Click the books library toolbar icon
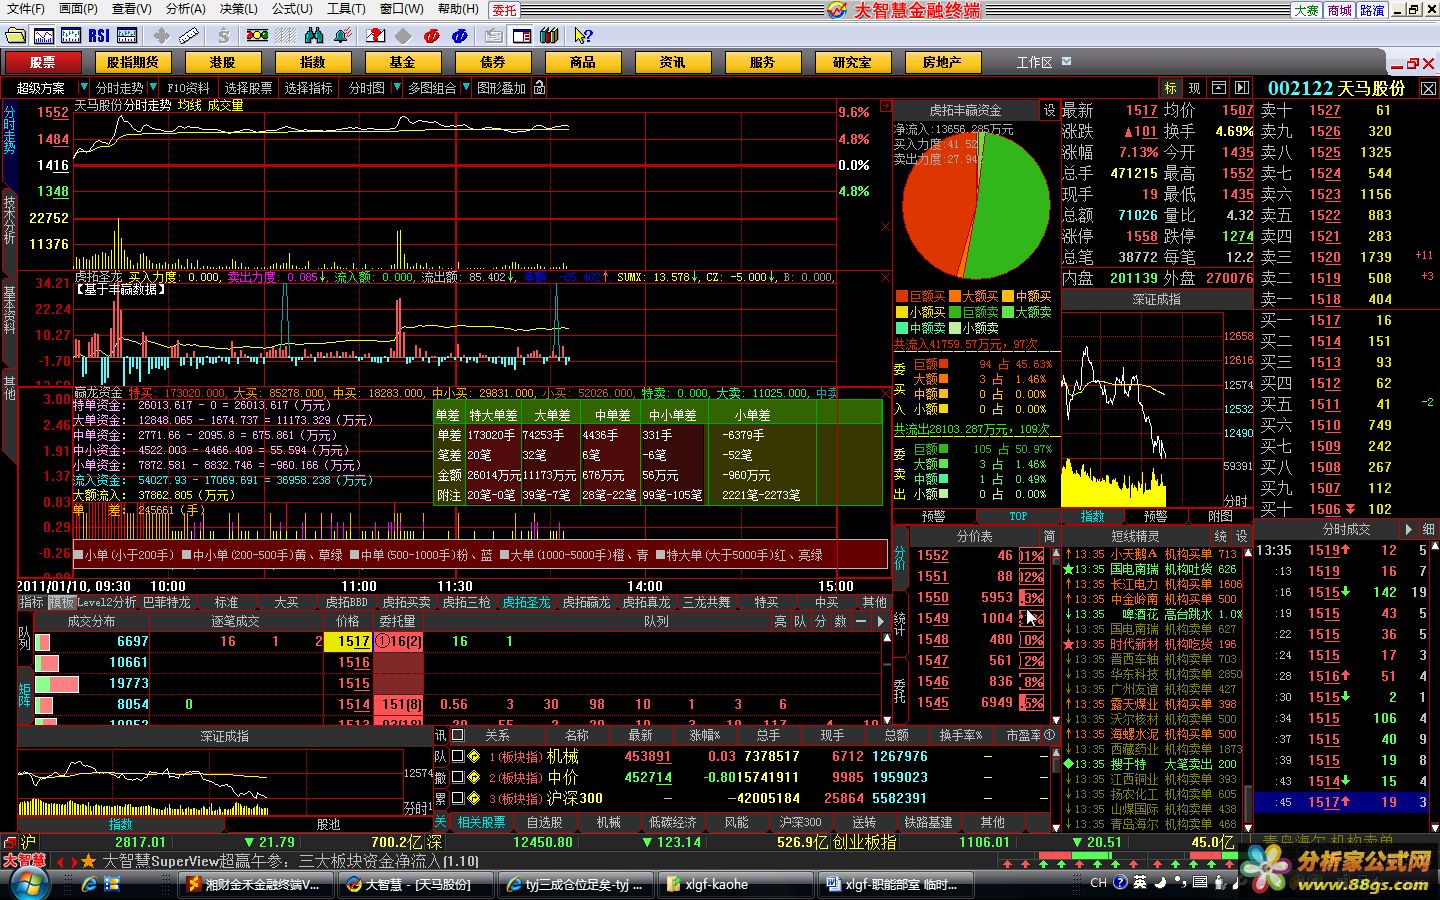This screenshot has width=1440, height=900. pyautogui.click(x=549, y=36)
